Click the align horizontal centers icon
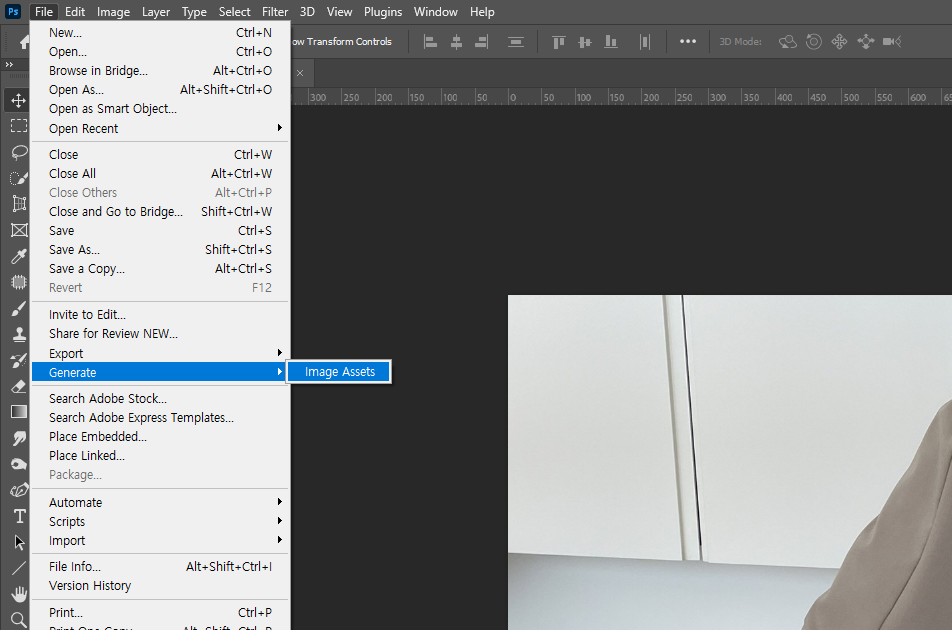 point(457,42)
